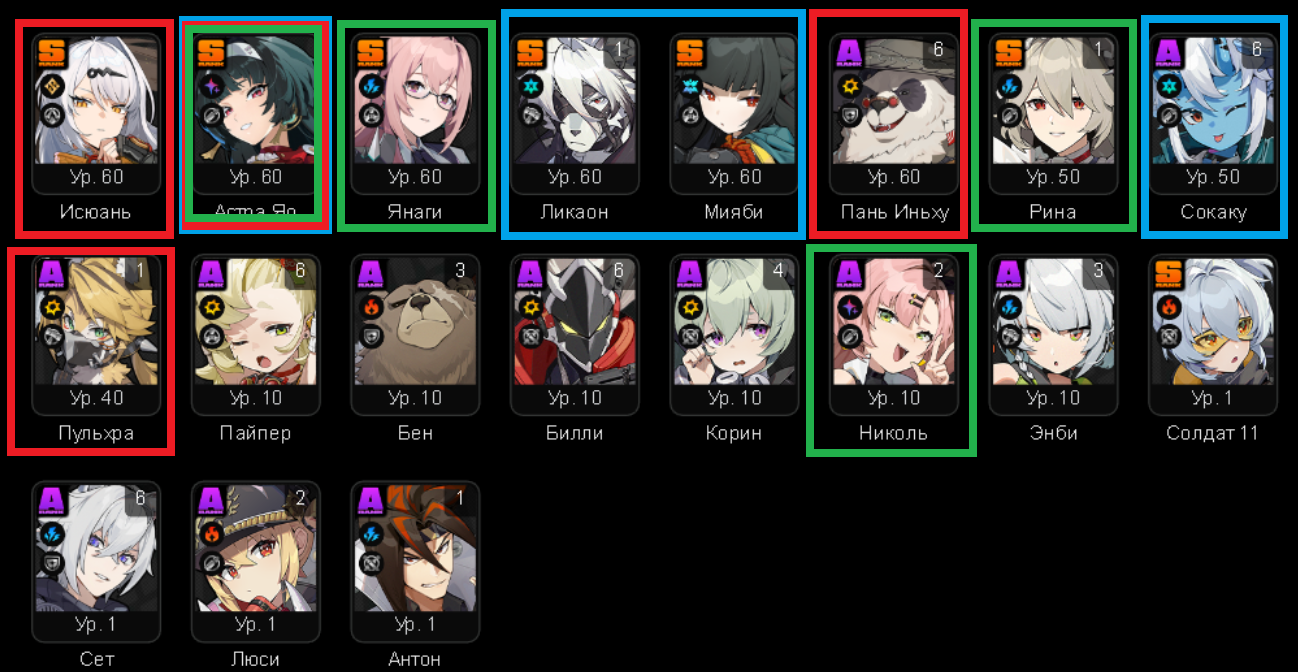Select the Энби character card
Image resolution: width=1298 pixels, height=672 pixels.
click(x=1053, y=335)
